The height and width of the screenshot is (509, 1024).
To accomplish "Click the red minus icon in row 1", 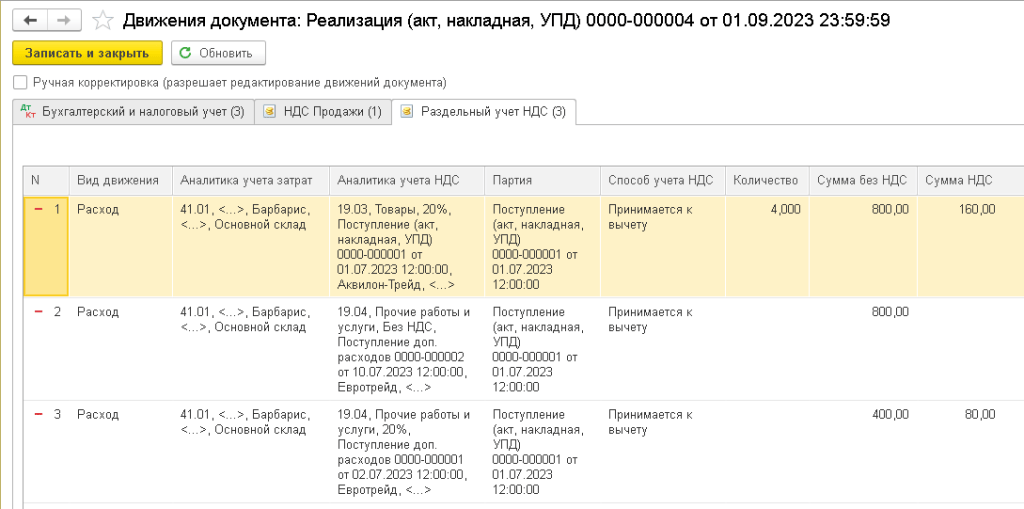I will (38, 209).
